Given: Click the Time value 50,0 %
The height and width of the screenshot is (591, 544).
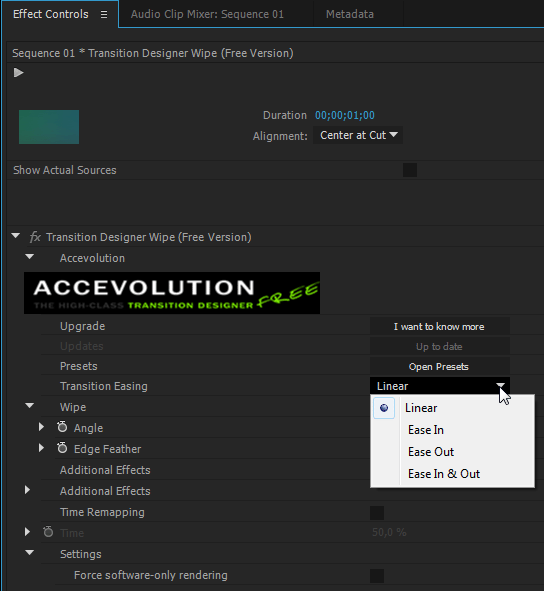Looking at the screenshot, I should point(389,532).
